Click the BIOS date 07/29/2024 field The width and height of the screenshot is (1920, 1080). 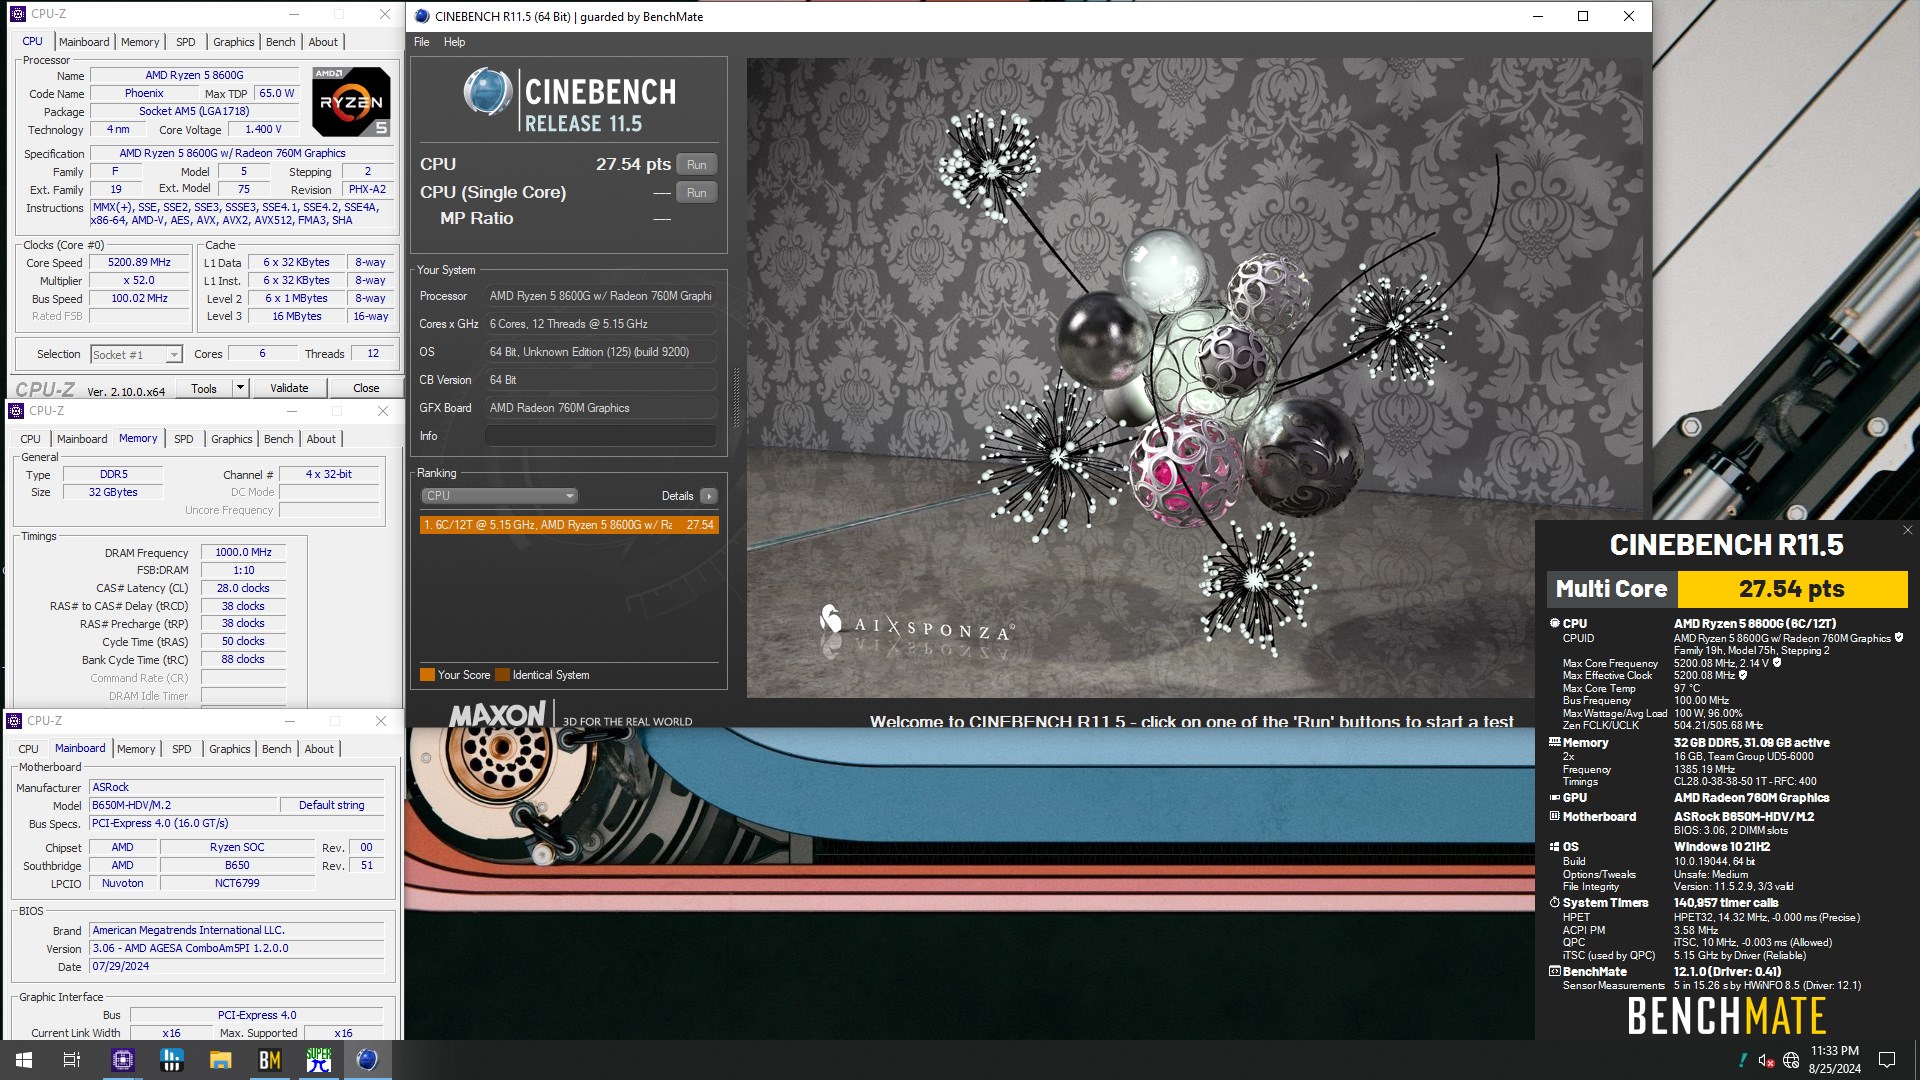point(237,967)
